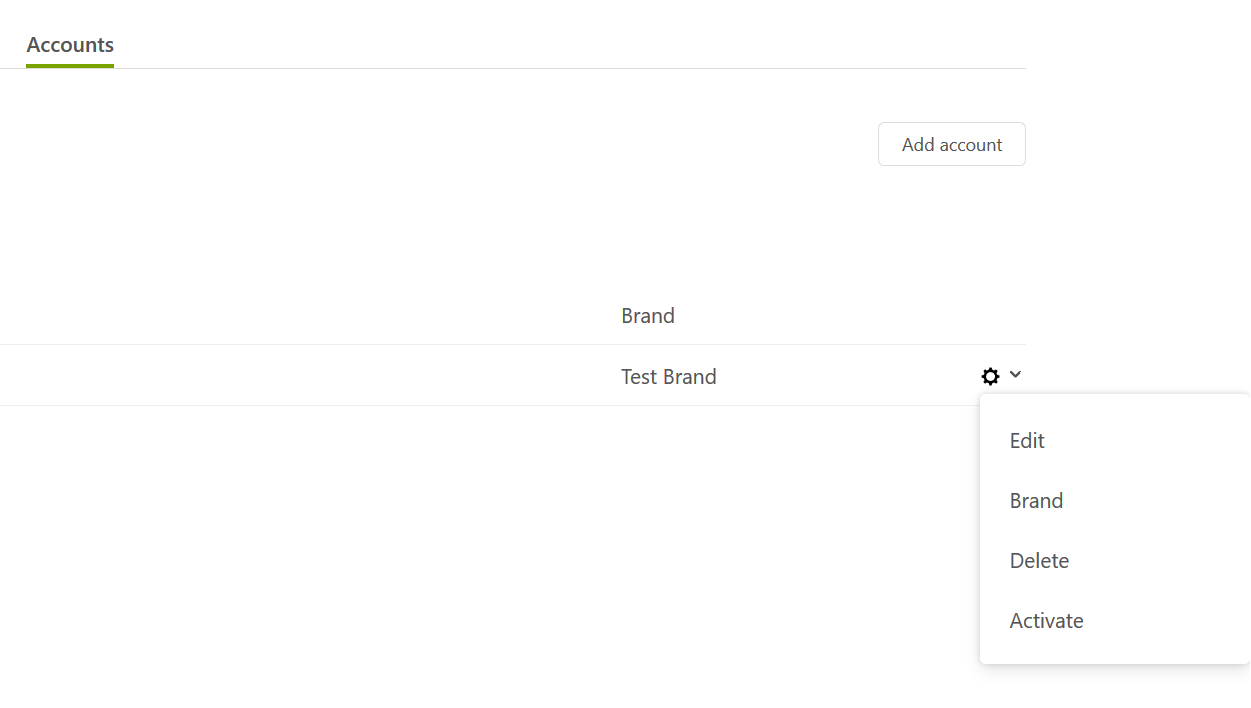1251x708 pixels.
Task: Switch to Accounts with green underline
Action: coord(70,45)
